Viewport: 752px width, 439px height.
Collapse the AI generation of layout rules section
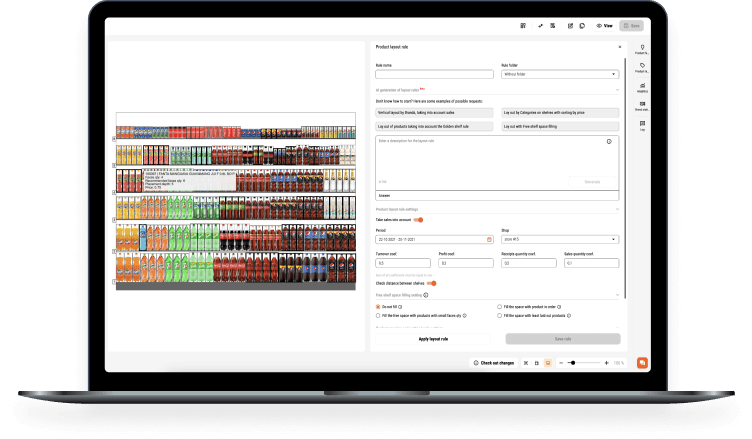click(x=617, y=90)
